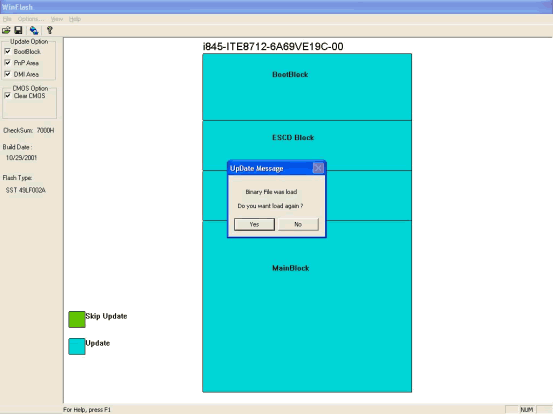Open the Options menu

[31, 19]
